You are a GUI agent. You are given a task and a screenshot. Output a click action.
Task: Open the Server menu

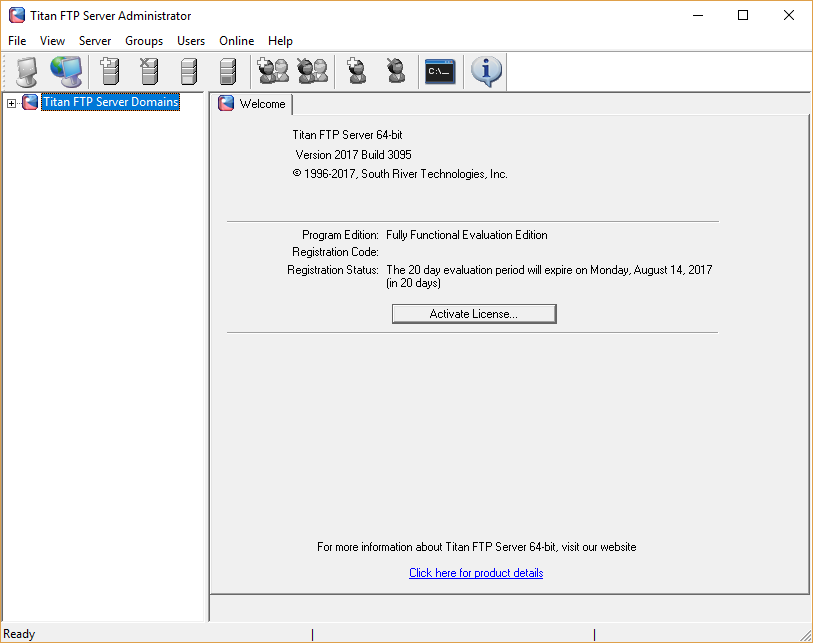click(x=95, y=40)
